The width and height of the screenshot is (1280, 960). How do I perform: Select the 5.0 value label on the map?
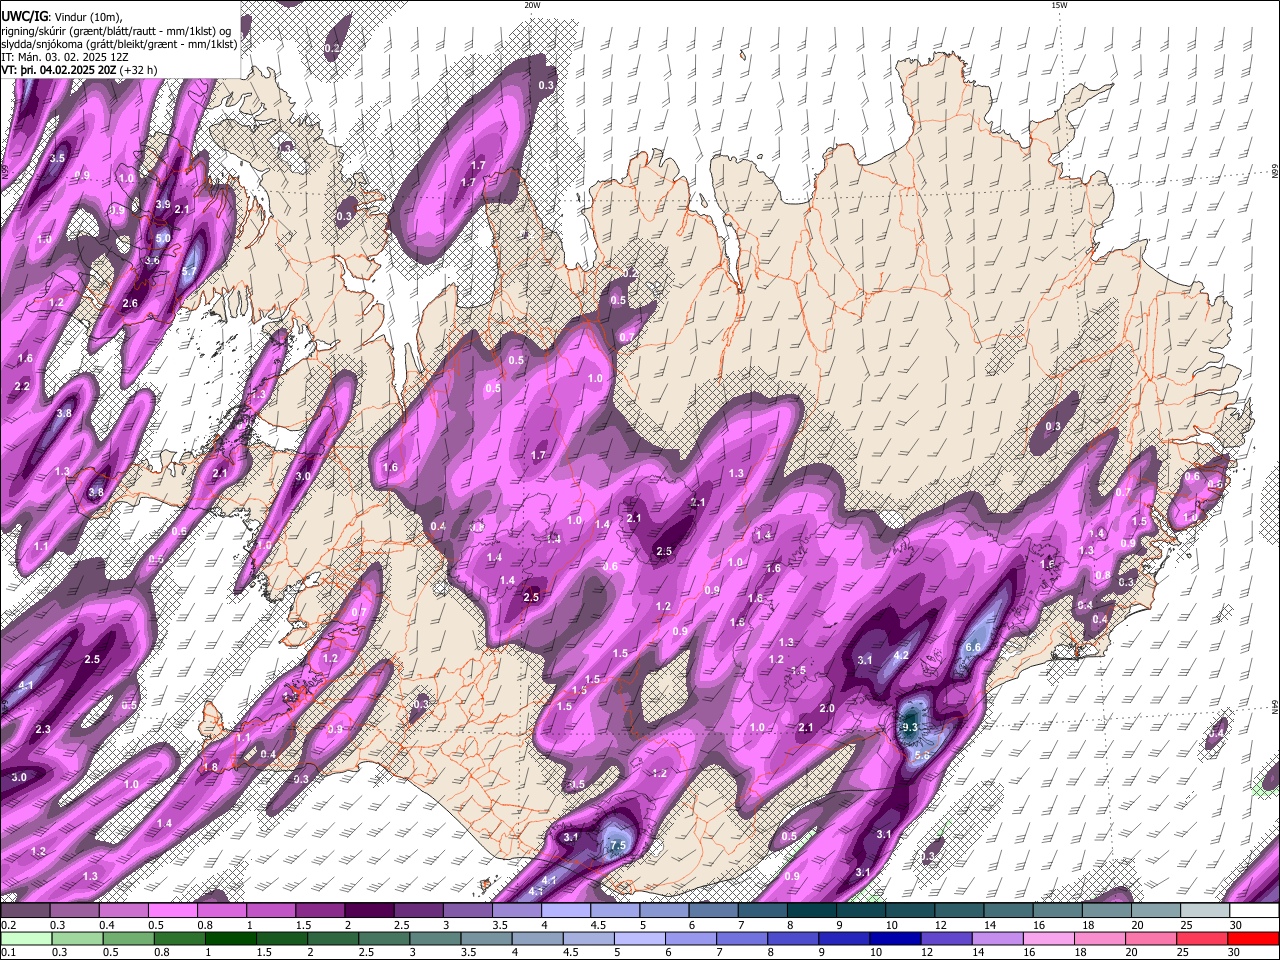[163, 239]
